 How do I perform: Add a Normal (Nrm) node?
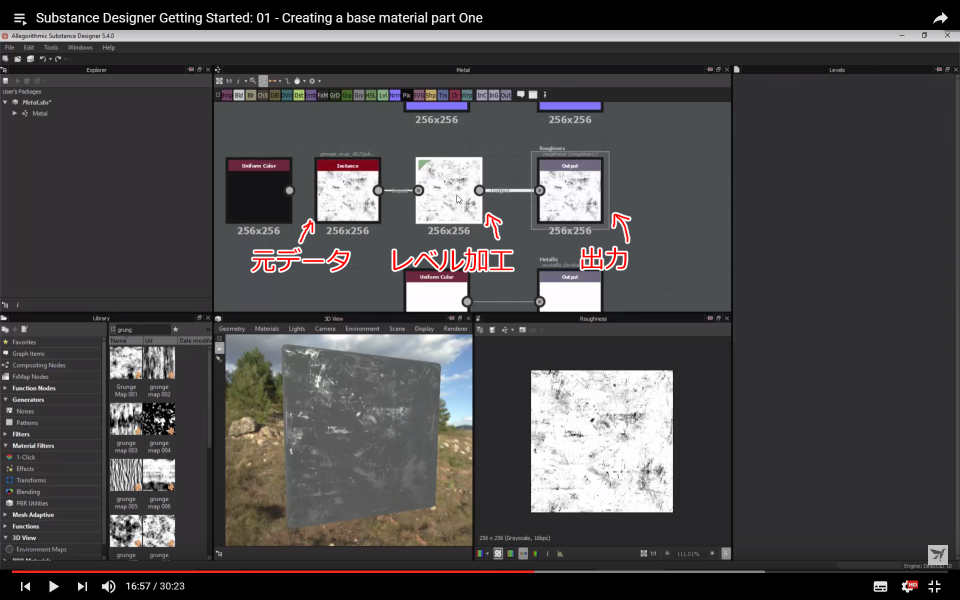[395, 95]
